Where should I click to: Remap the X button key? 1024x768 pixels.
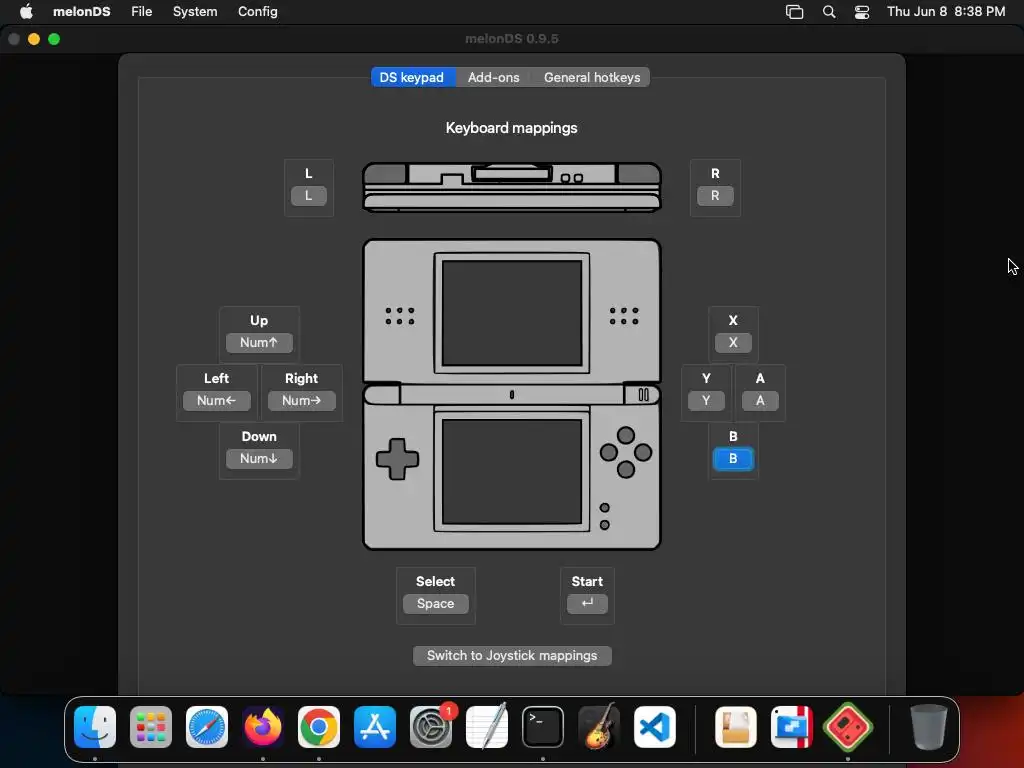pyautogui.click(x=733, y=343)
